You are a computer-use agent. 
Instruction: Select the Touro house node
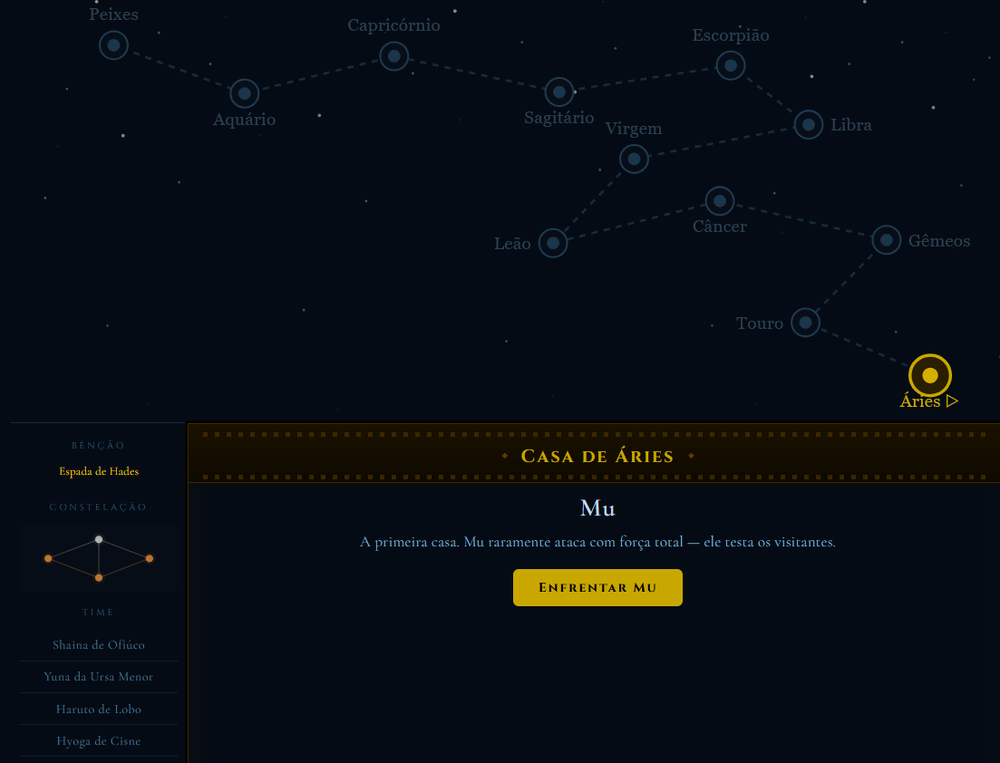805,322
